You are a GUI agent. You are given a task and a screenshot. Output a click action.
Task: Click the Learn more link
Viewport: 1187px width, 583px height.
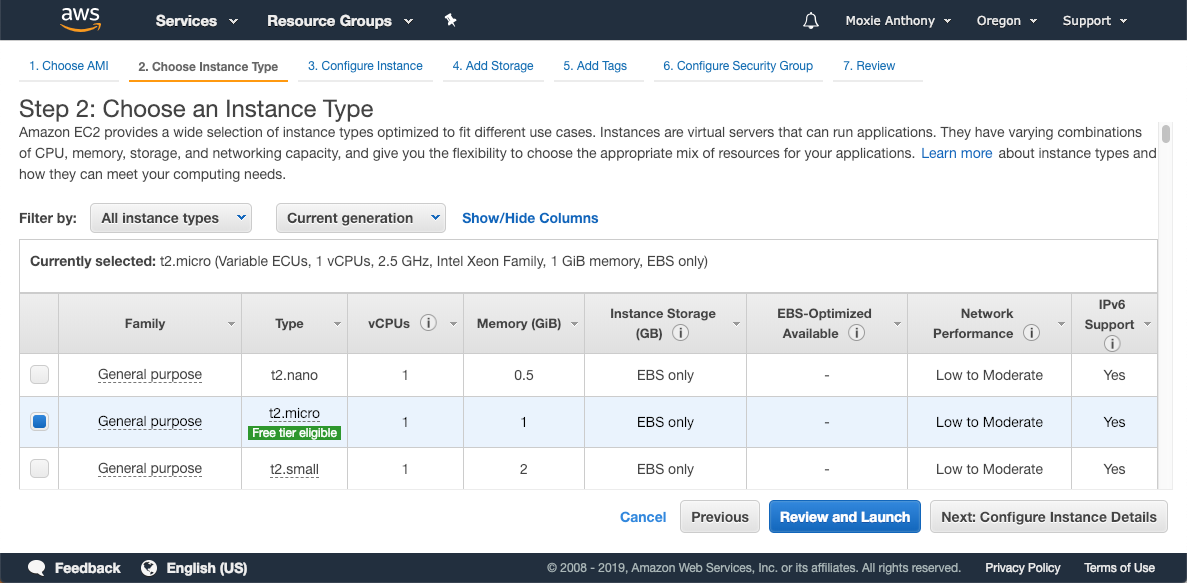click(956, 153)
